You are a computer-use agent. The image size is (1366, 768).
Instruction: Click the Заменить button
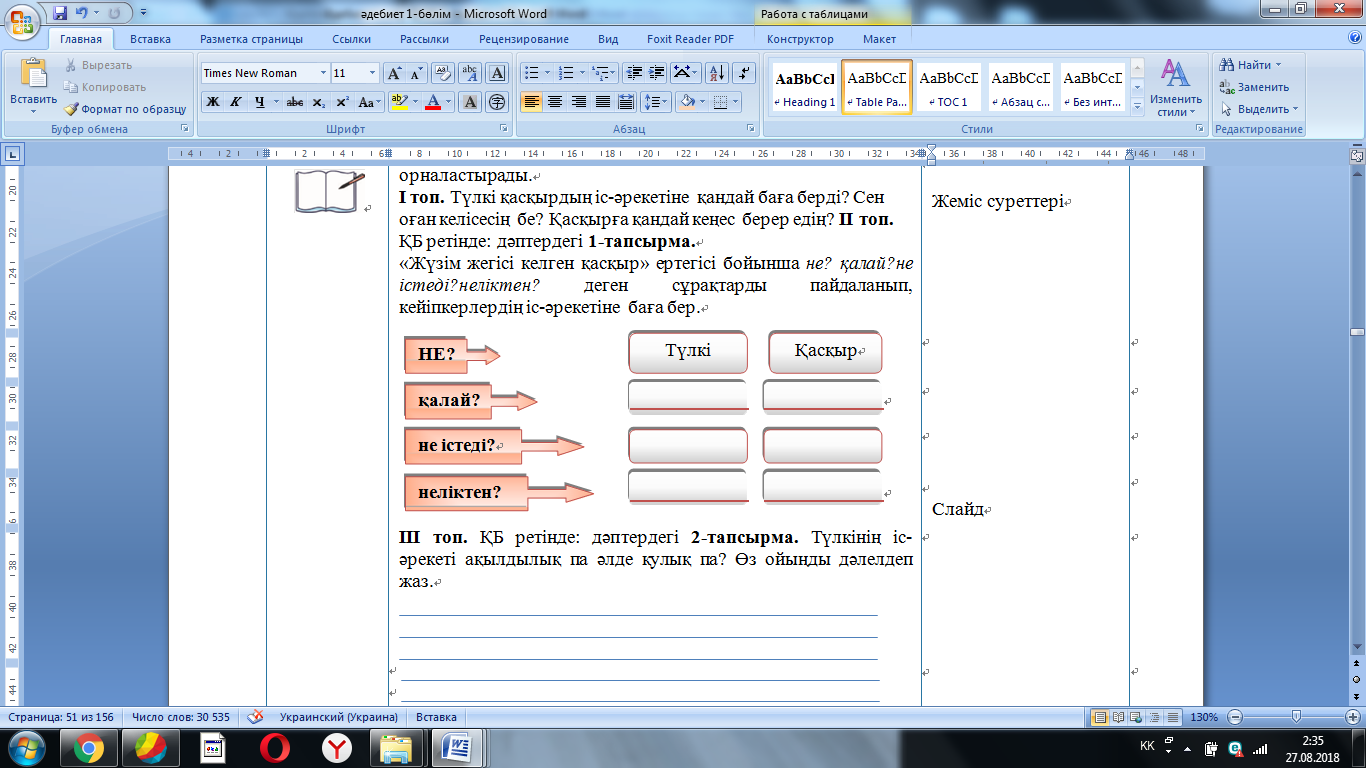1256,87
